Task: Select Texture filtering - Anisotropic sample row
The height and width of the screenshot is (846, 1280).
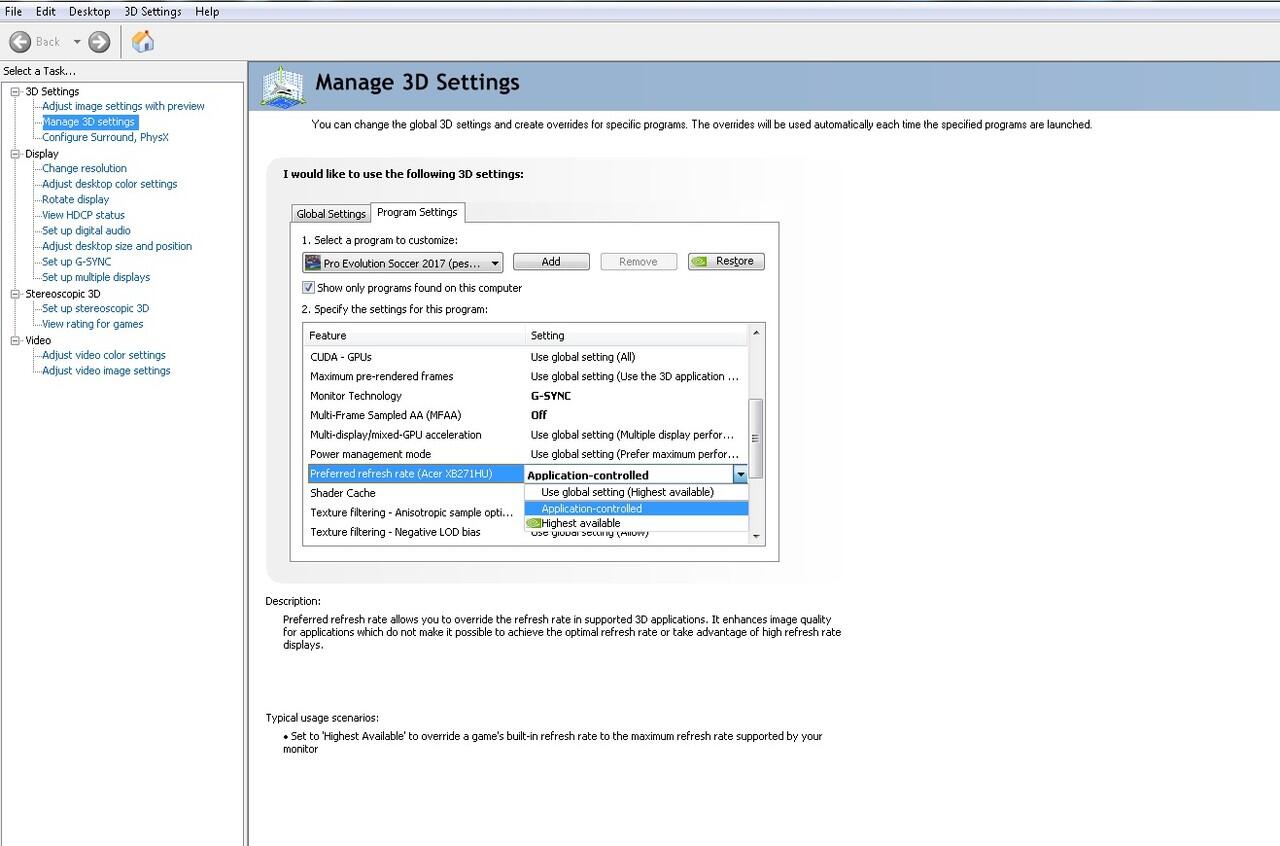Action: coord(415,513)
